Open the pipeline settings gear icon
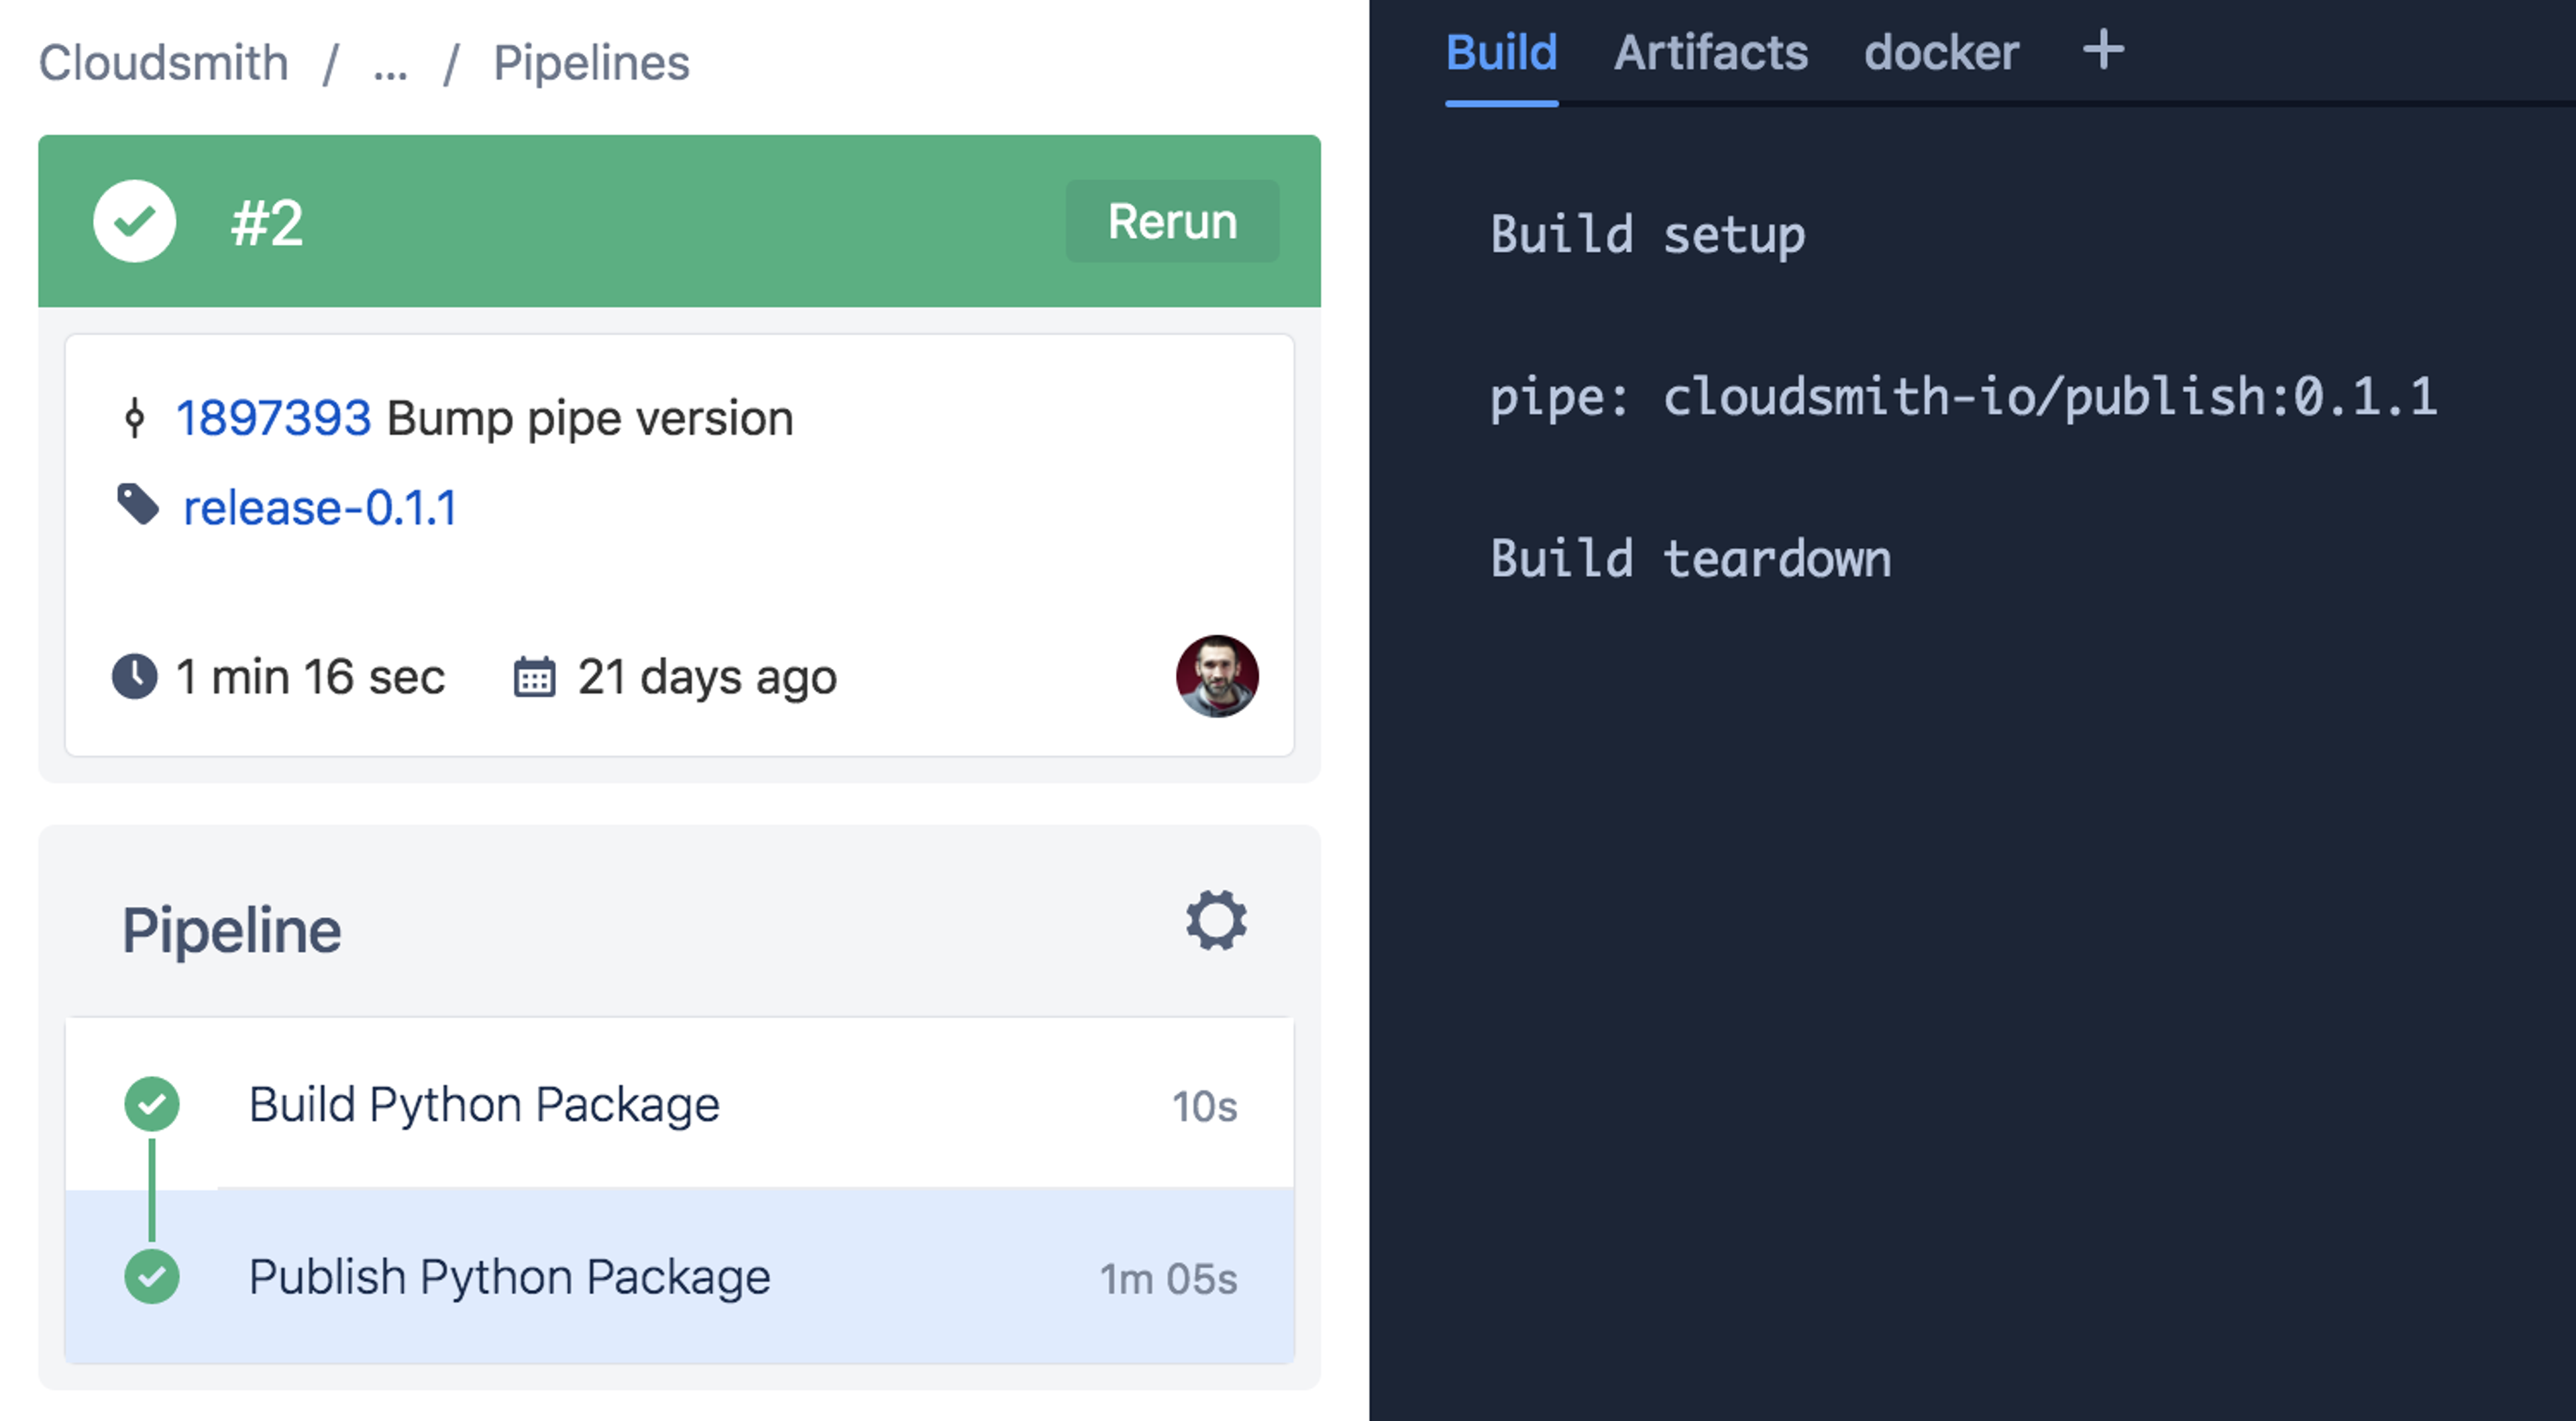This screenshot has width=2576, height=1421. click(1216, 920)
